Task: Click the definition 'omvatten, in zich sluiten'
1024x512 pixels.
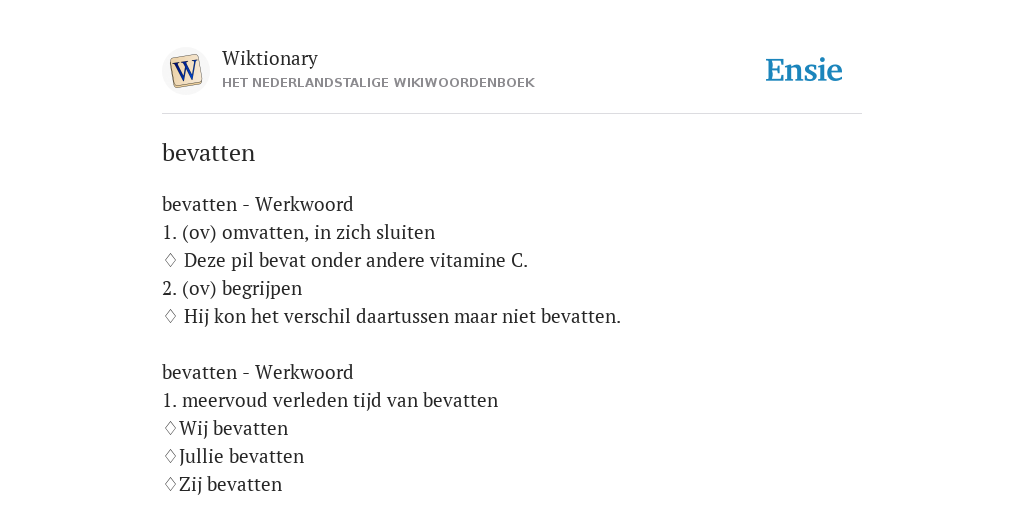Action: 328,232
